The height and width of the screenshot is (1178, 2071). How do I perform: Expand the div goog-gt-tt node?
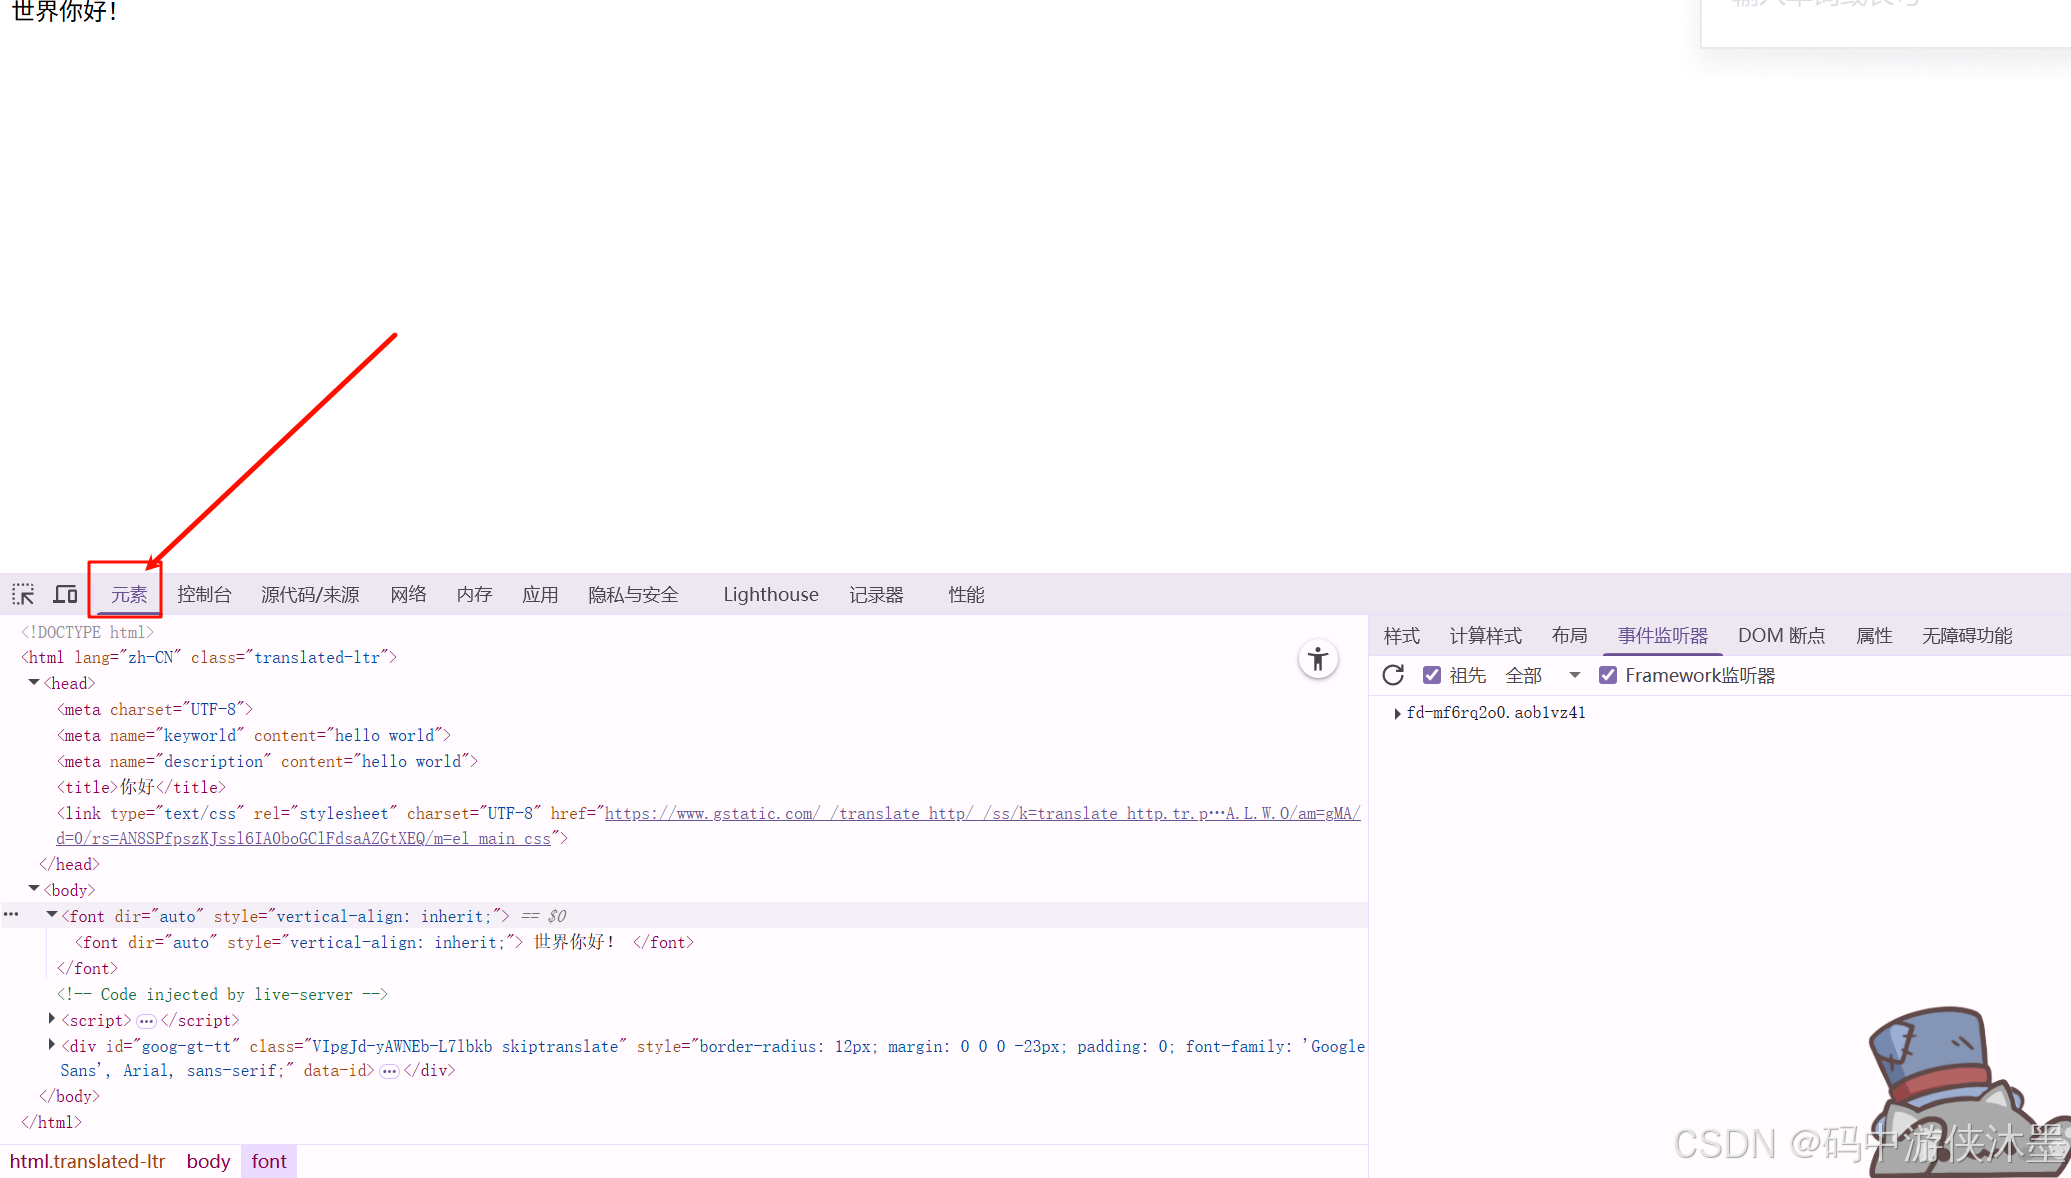pos(52,1044)
